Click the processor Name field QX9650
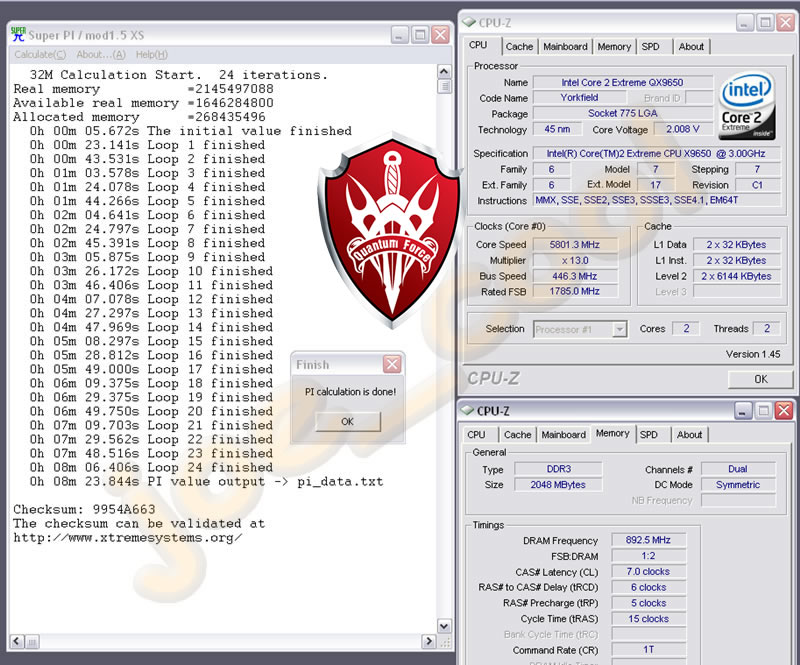Image resolution: width=800 pixels, height=665 pixels. point(622,83)
